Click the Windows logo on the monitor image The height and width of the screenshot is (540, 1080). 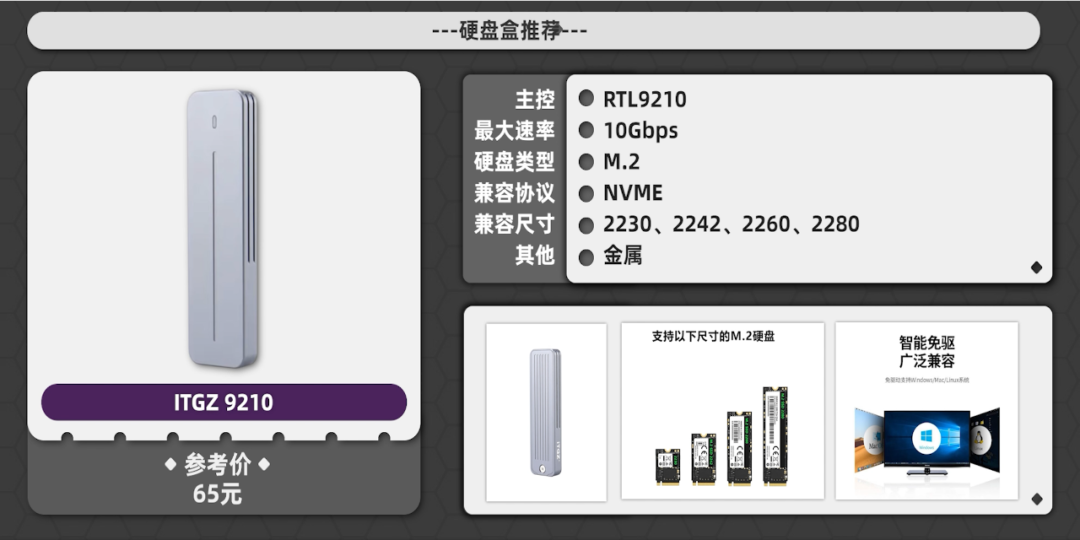926,439
